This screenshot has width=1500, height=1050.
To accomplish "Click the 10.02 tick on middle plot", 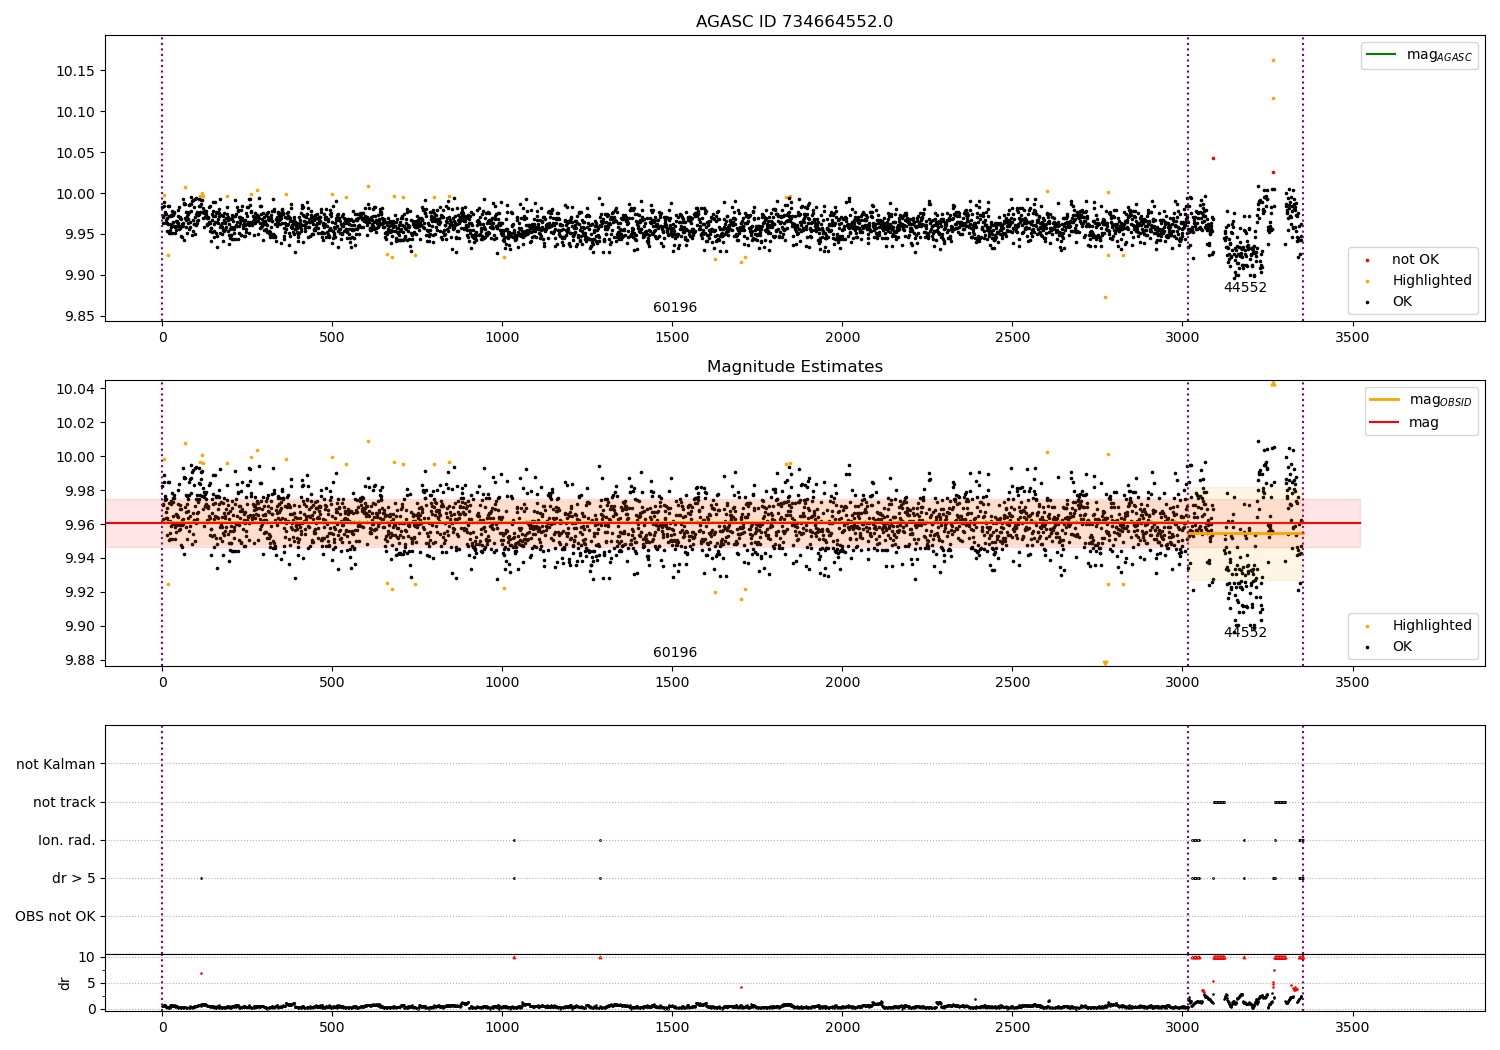I will point(76,423).
